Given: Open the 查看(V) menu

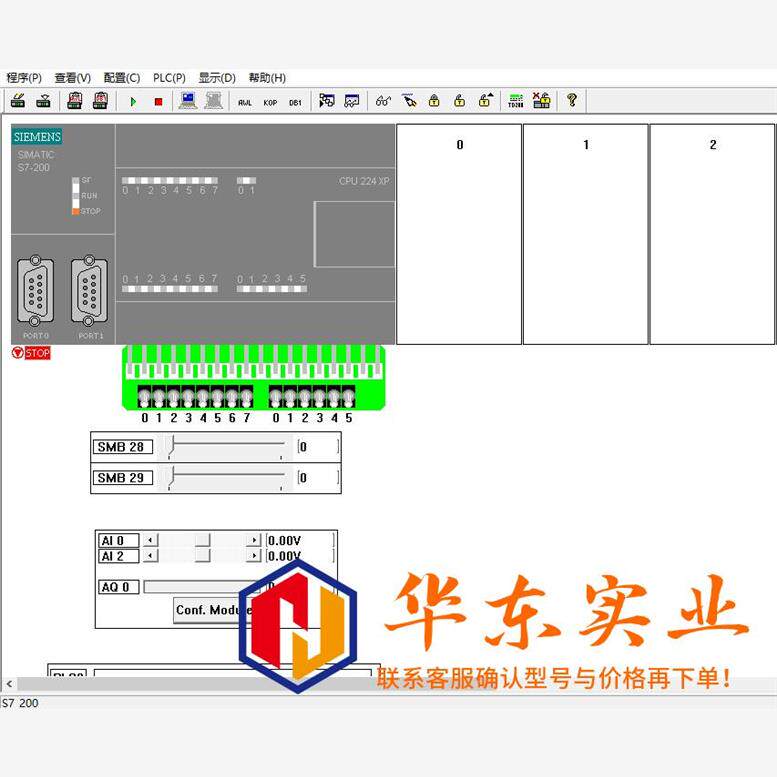Looking at the screenshot, I should point(72,78).
